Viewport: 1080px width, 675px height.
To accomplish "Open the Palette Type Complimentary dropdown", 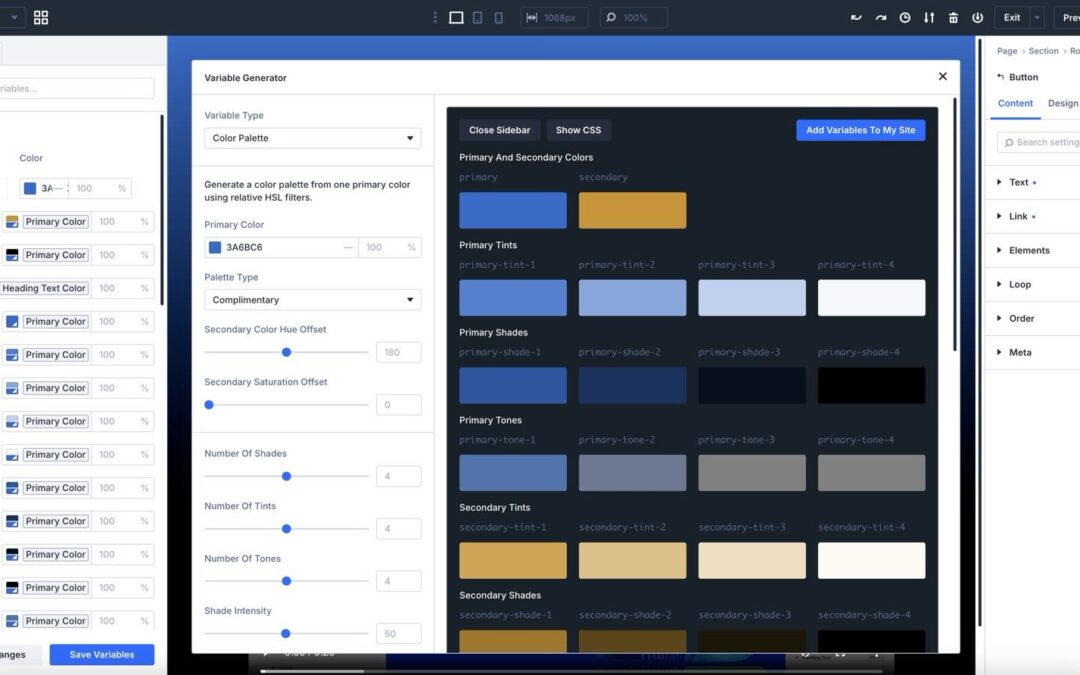I will [313, 300].
